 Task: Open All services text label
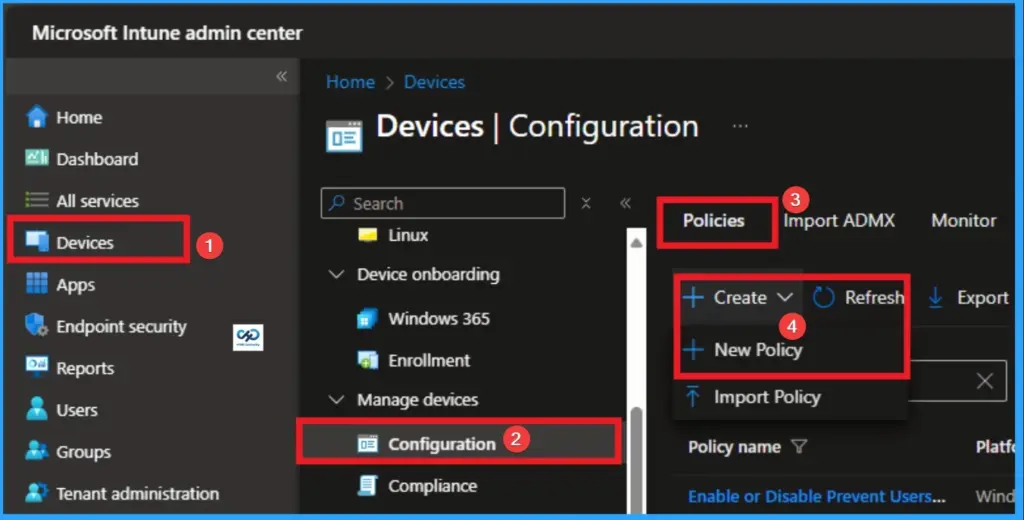click(98, 201)
